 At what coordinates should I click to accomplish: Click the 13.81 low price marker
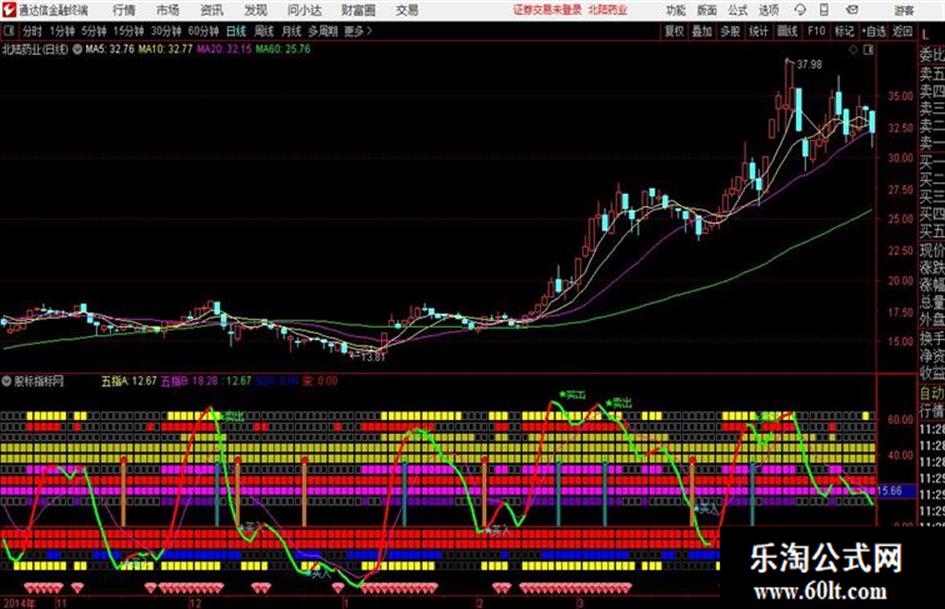pyautogui.click(x=373, y=356)
